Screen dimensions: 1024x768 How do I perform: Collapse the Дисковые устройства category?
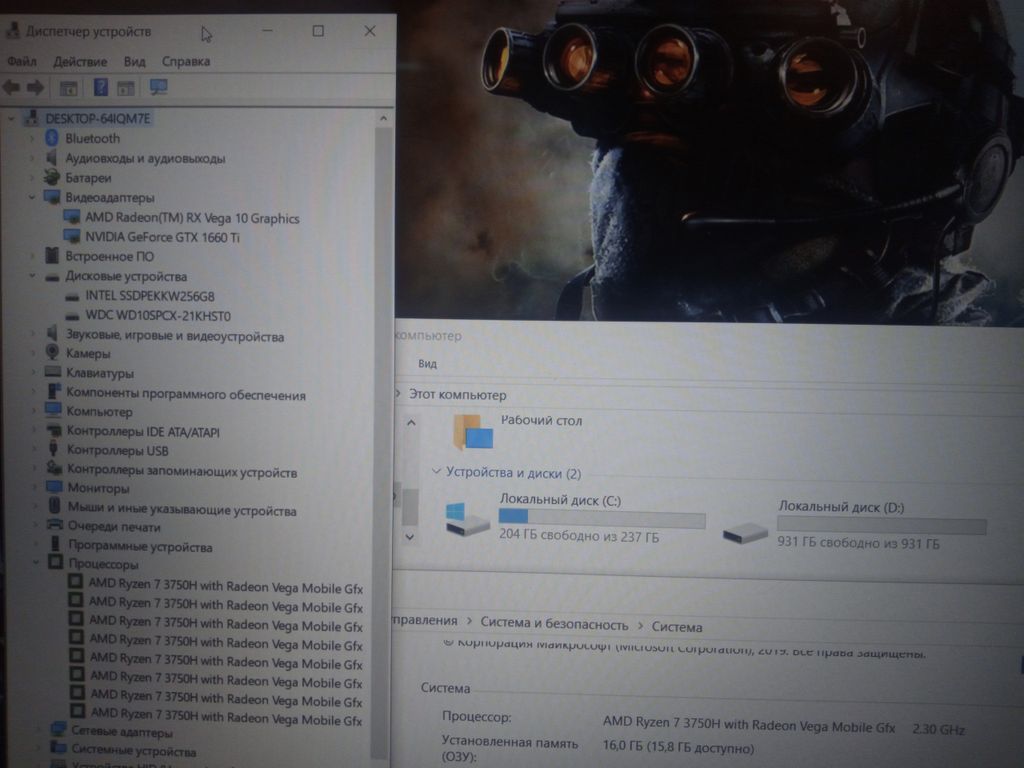click(x=31, y=276)
